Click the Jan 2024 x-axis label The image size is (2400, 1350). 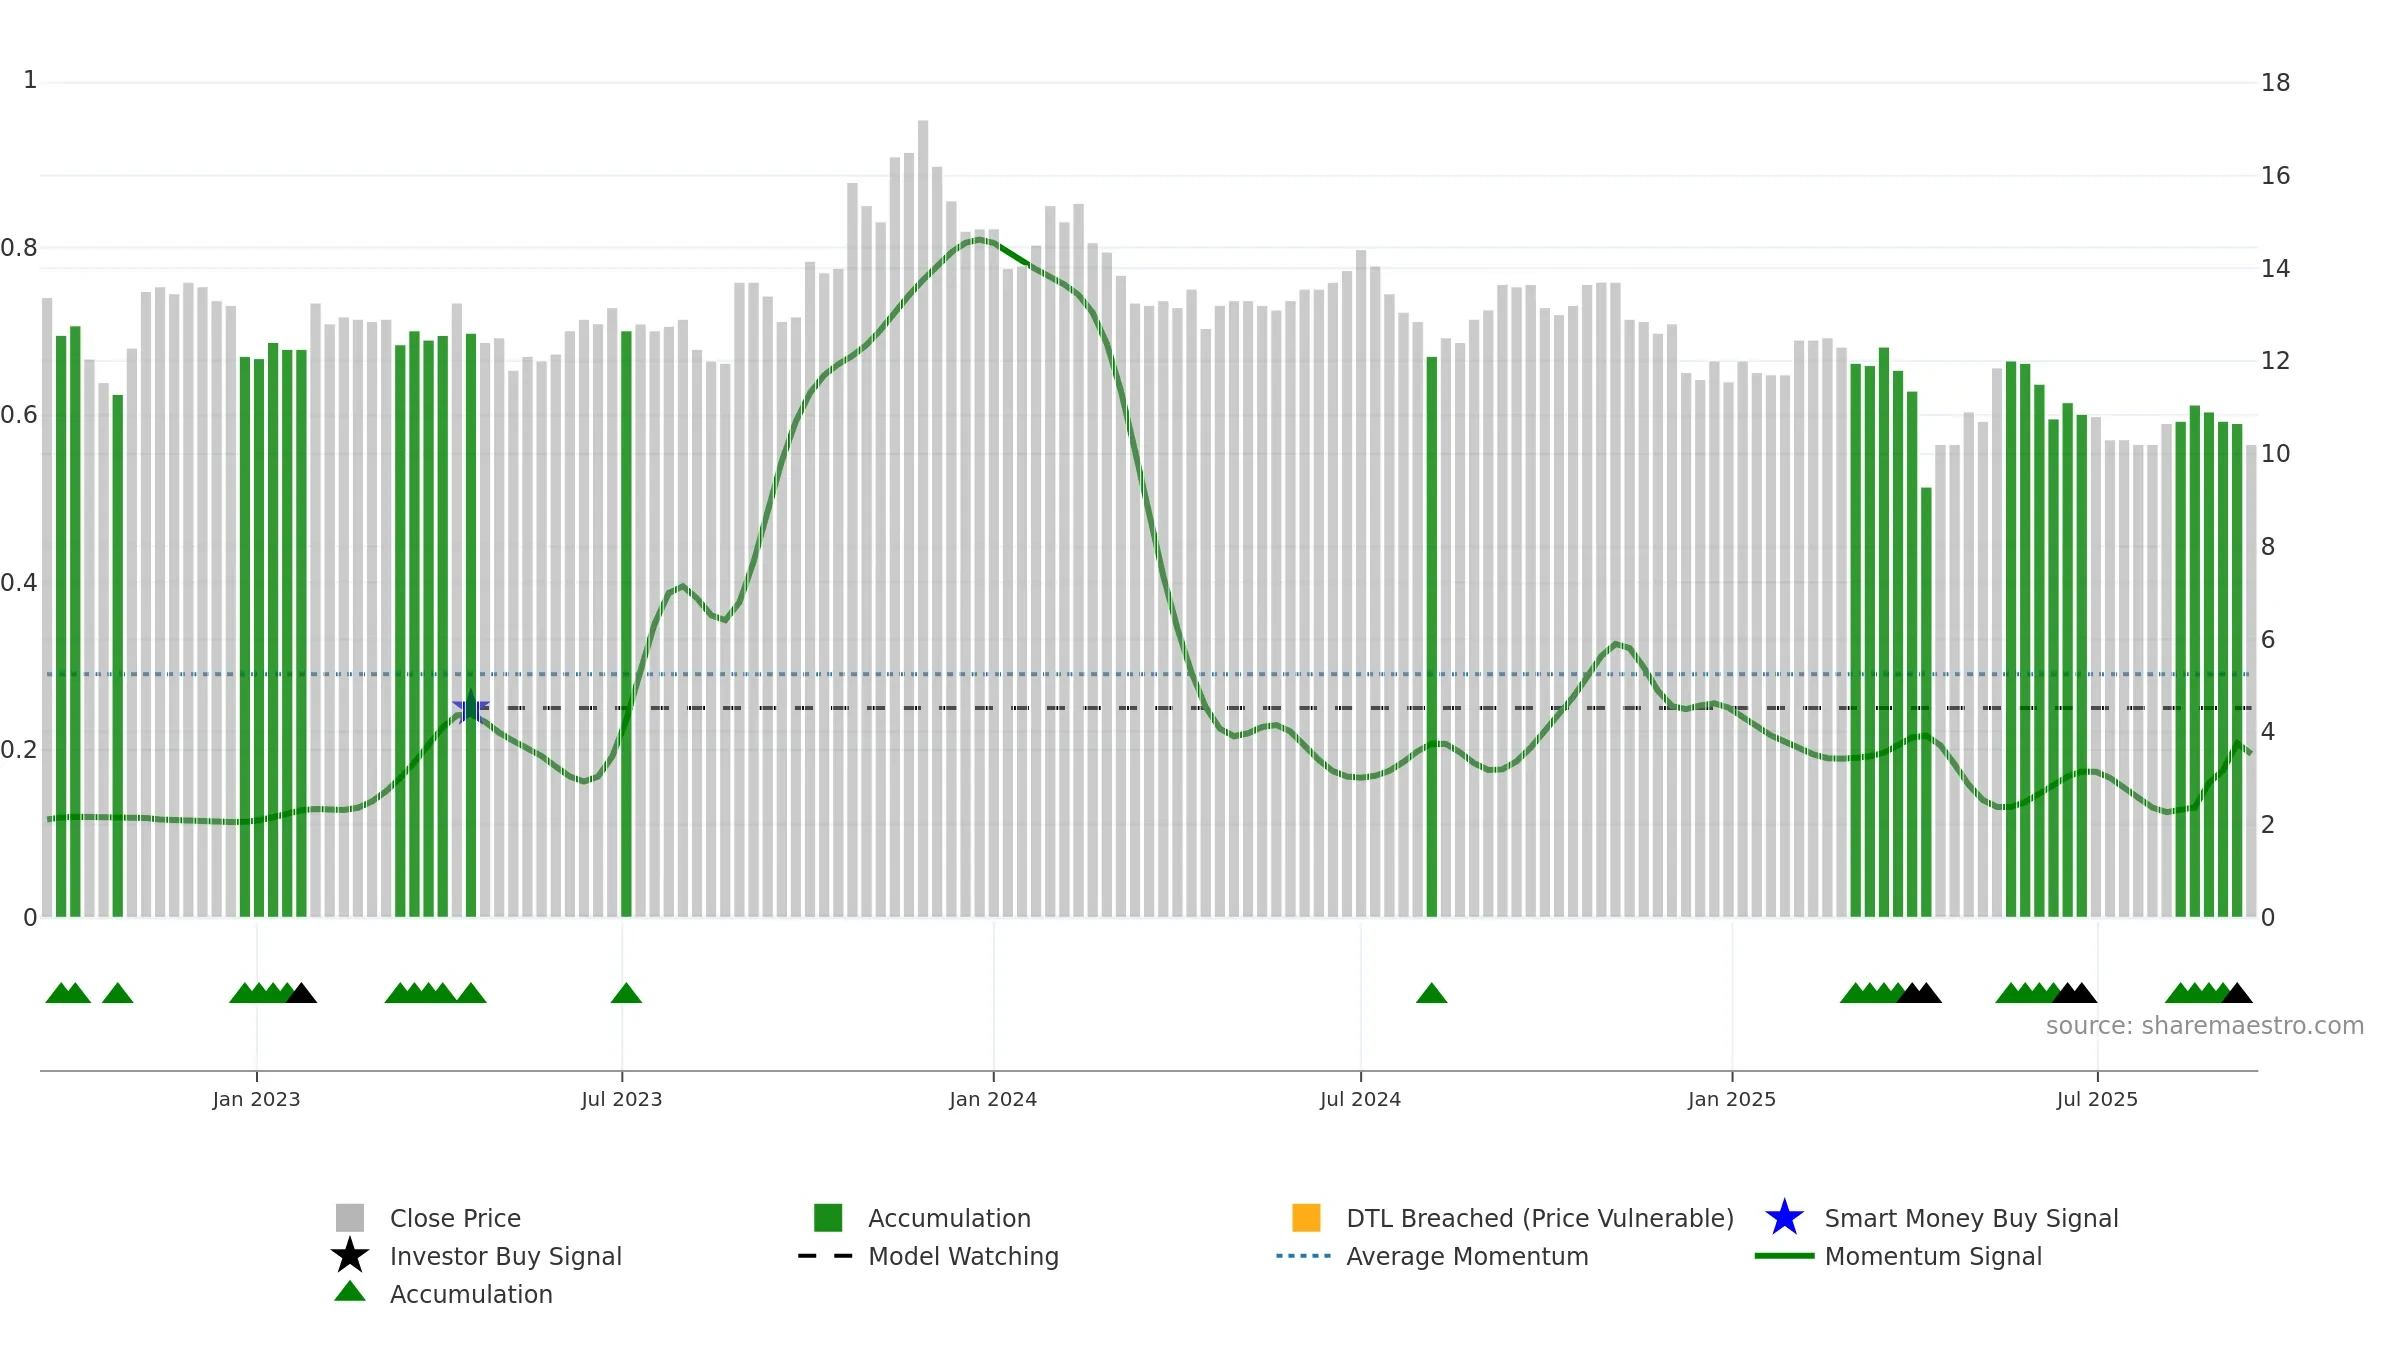(993, 1100)
